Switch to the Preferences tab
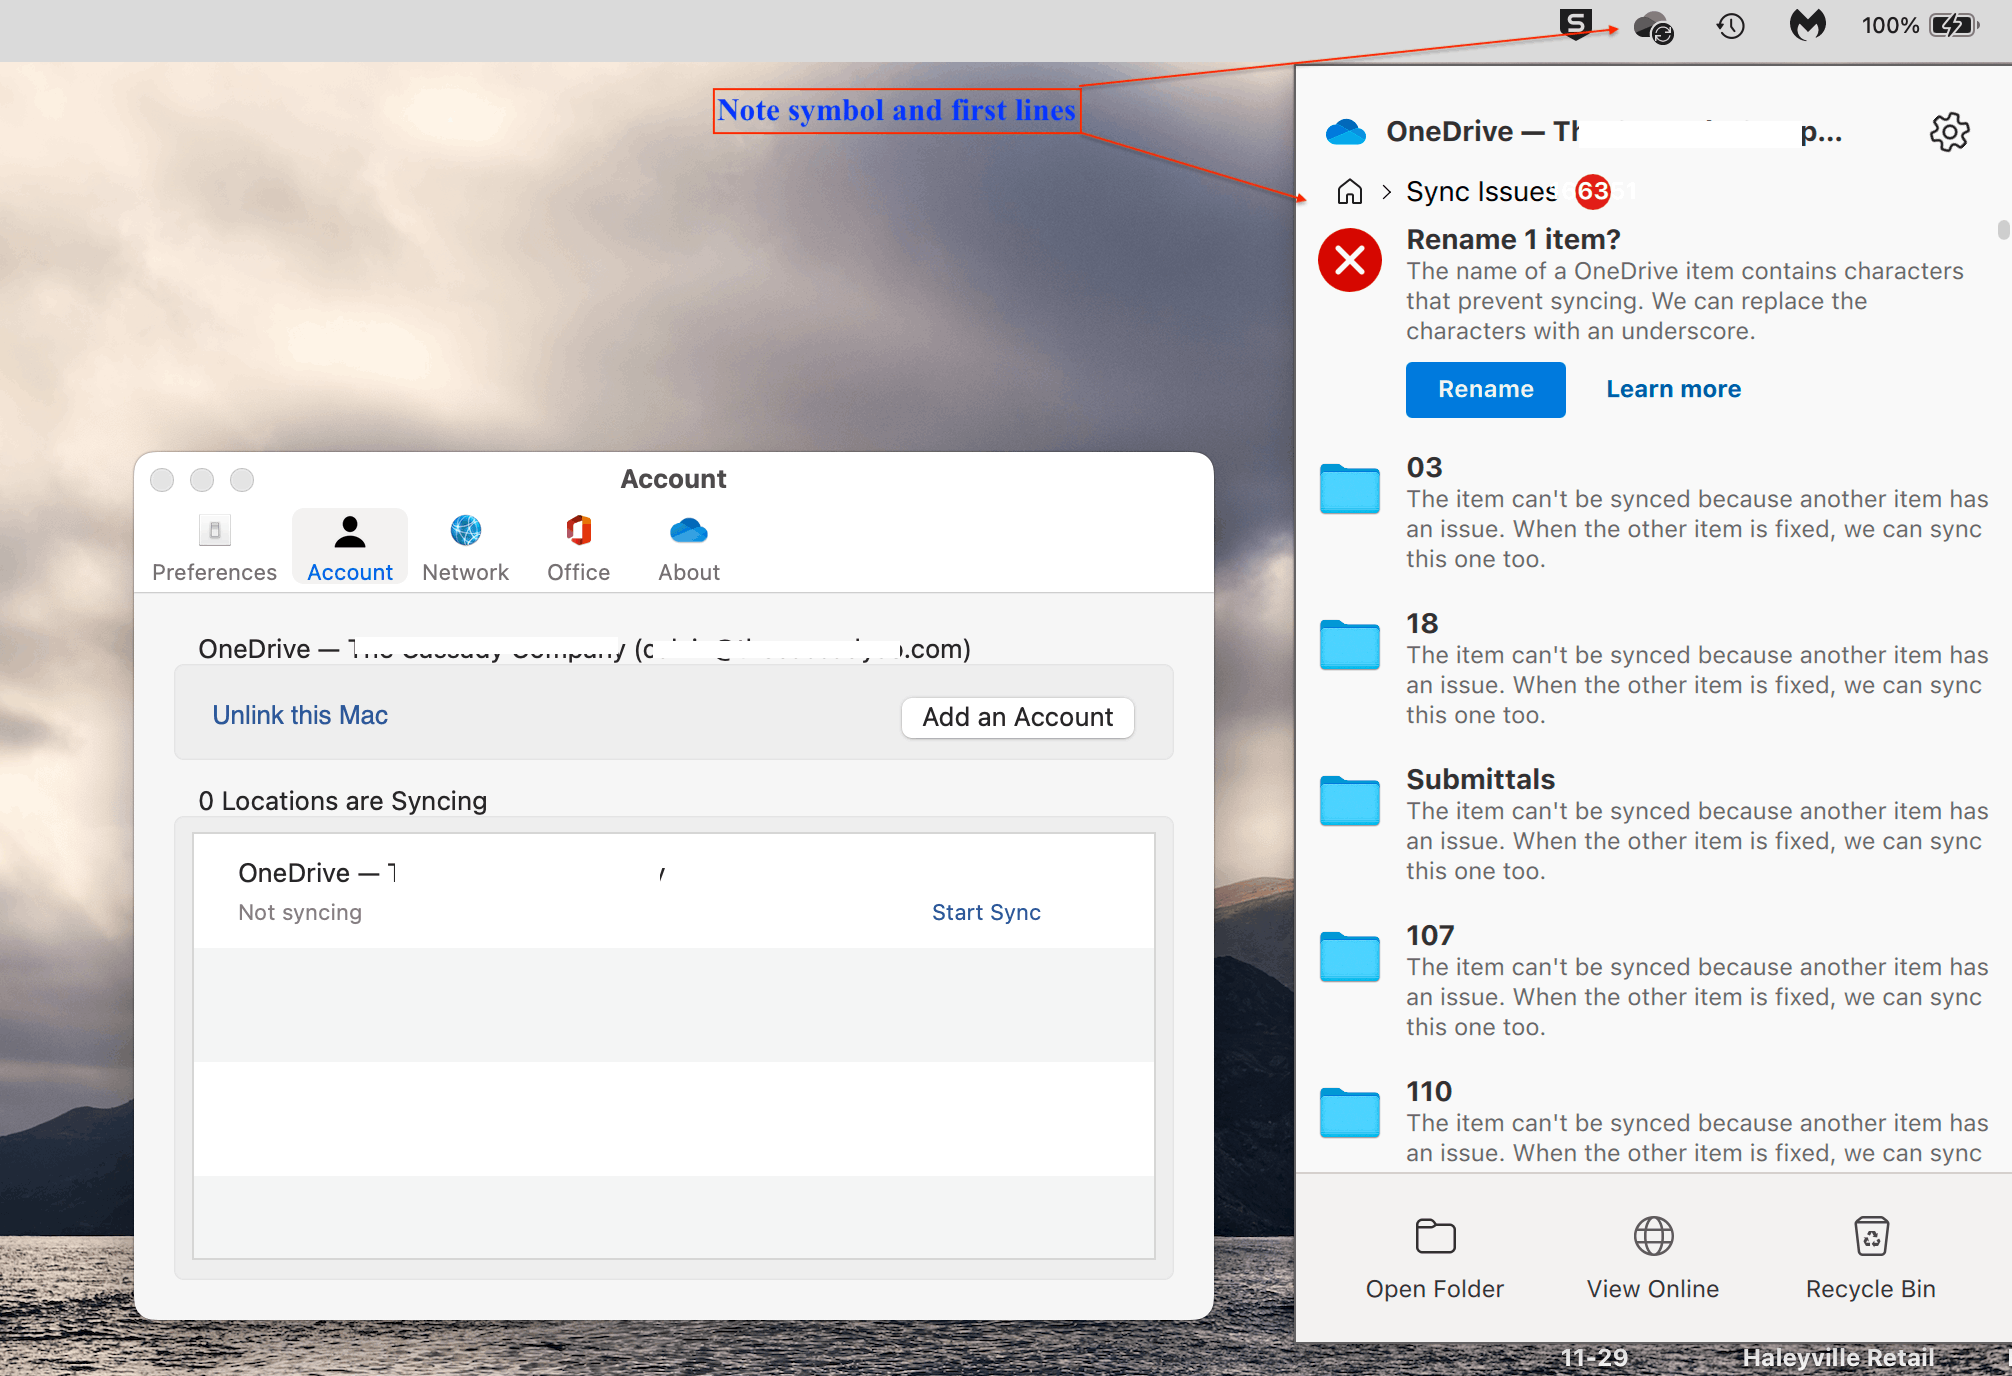Viewport: 2012px width, 1376px height. pyautogui.click(x=215, y=548)
